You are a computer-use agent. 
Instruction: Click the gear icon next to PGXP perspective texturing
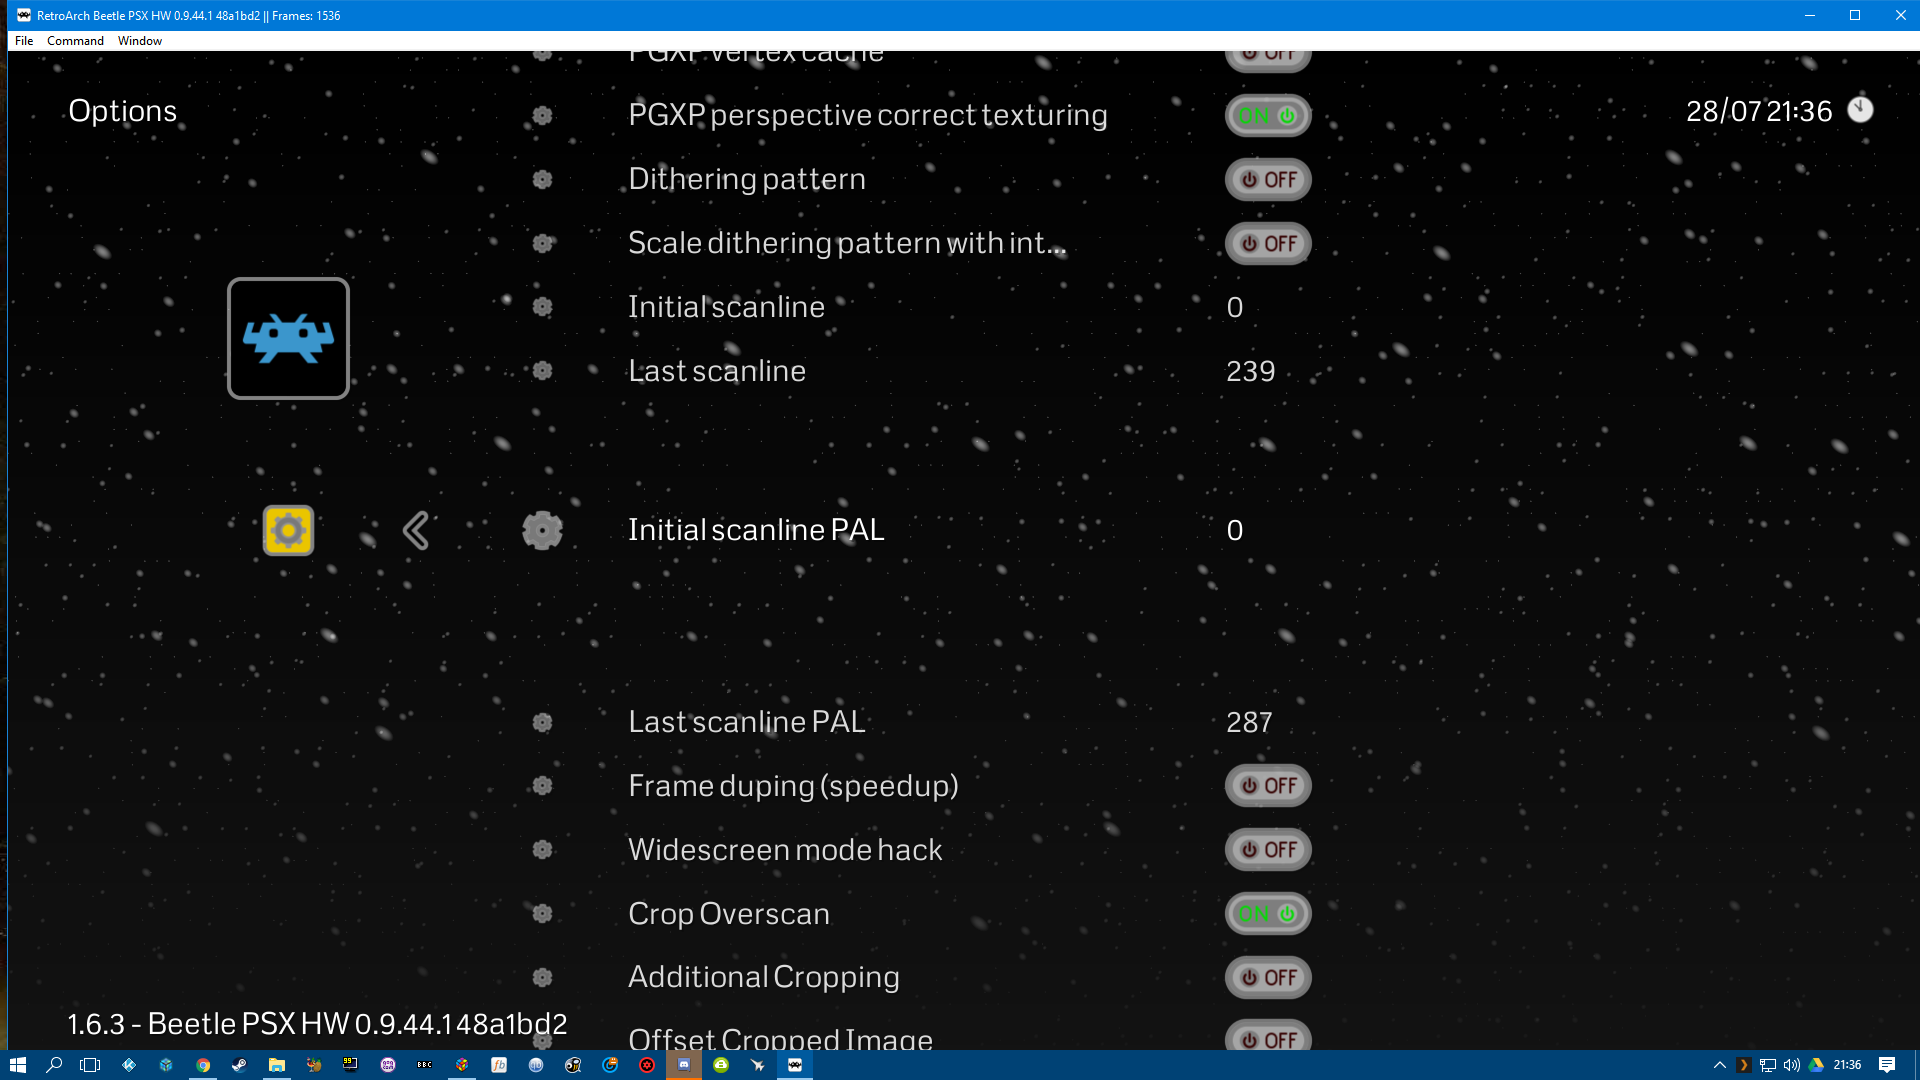[542, 116]
